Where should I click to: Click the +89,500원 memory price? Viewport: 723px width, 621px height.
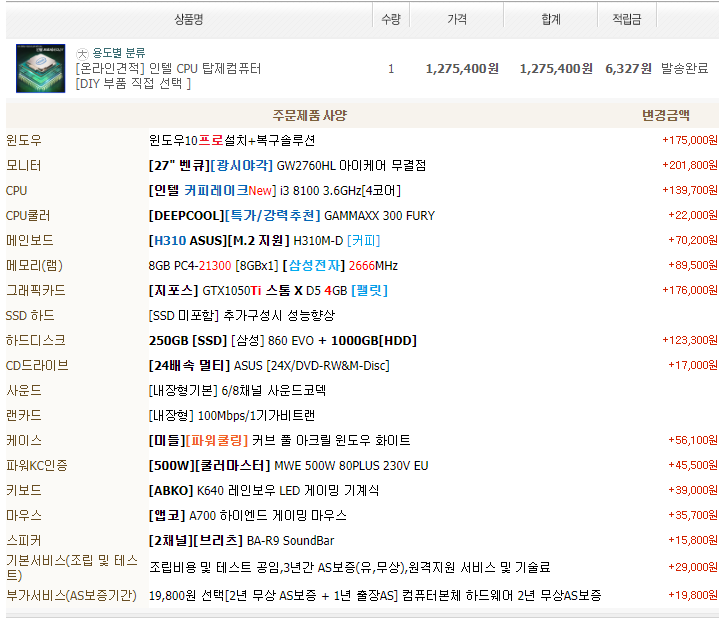(x=693, y=265)
